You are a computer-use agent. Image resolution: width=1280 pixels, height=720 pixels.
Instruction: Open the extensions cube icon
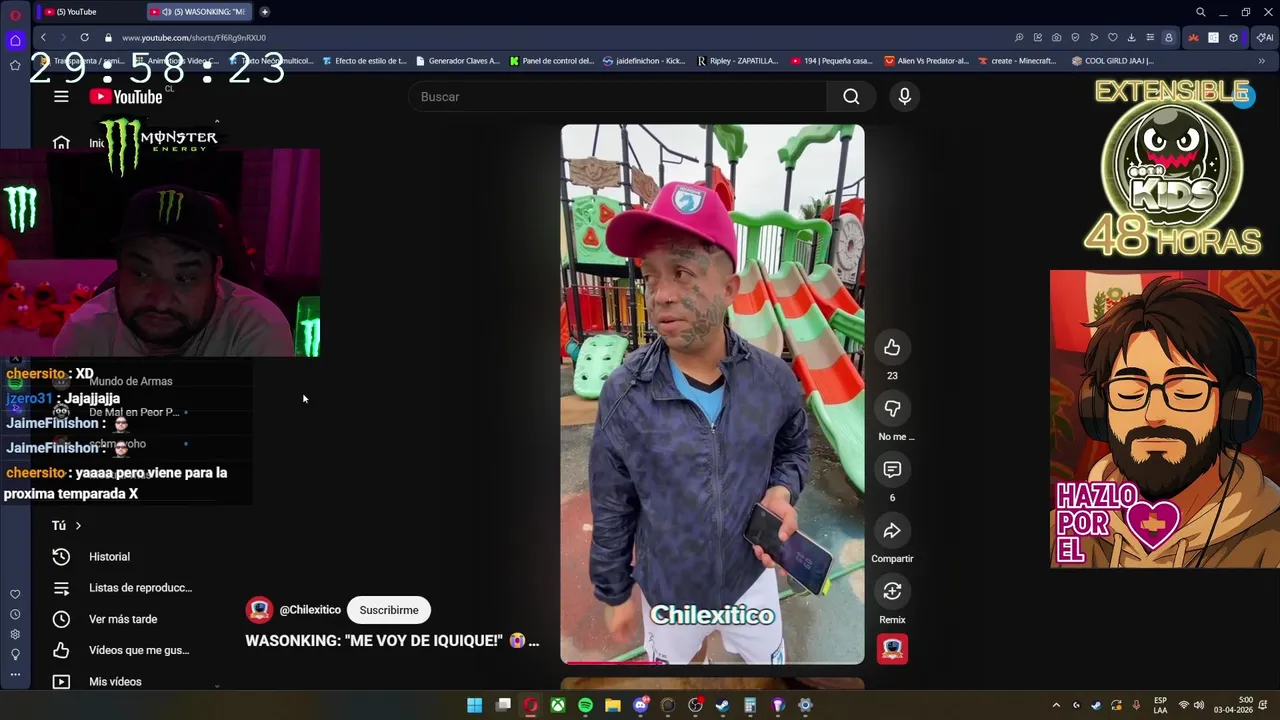click(x=1233, y=37)
